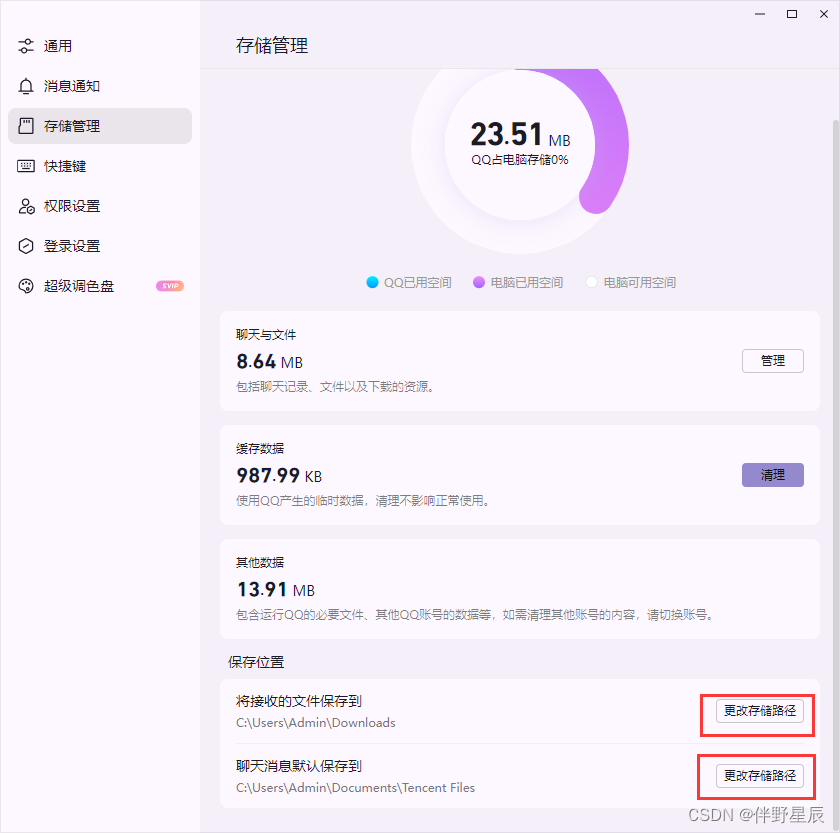840x833 pixels.
Task: Click the 缓存数据 card title
Action: click(x=260, y=448)
